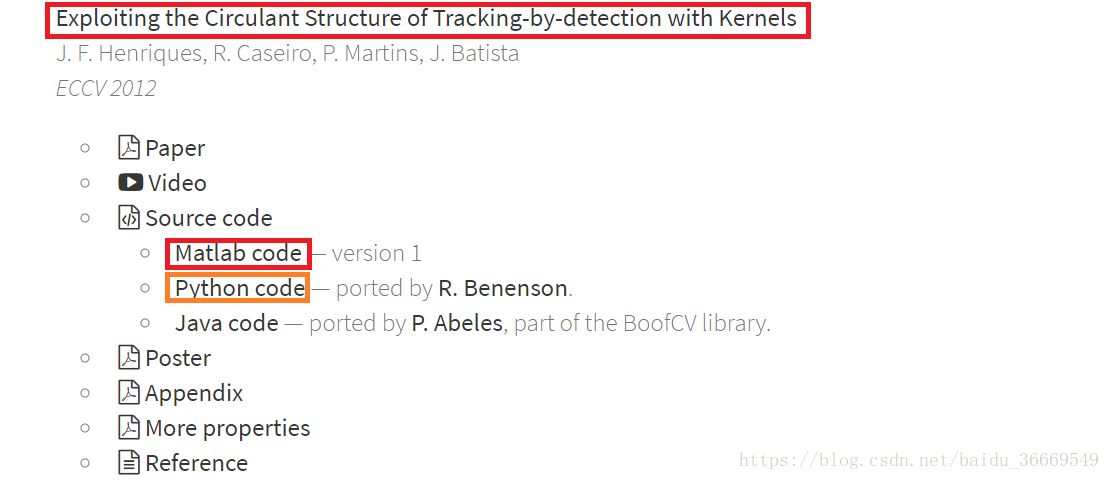Click the PDF icon beside More properties

129,428
